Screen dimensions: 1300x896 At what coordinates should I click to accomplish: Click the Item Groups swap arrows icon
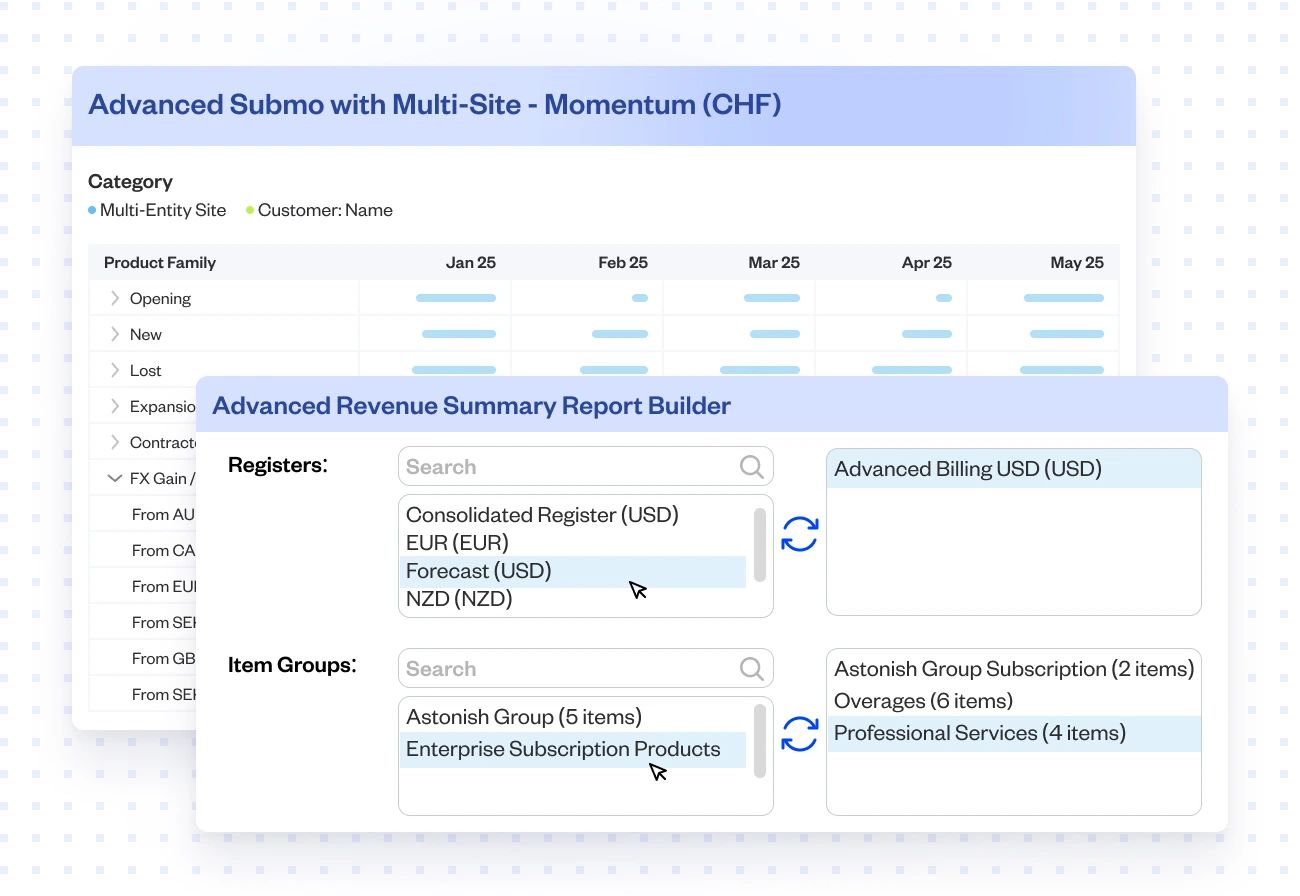pyautogui.click(x=800, y=734)
